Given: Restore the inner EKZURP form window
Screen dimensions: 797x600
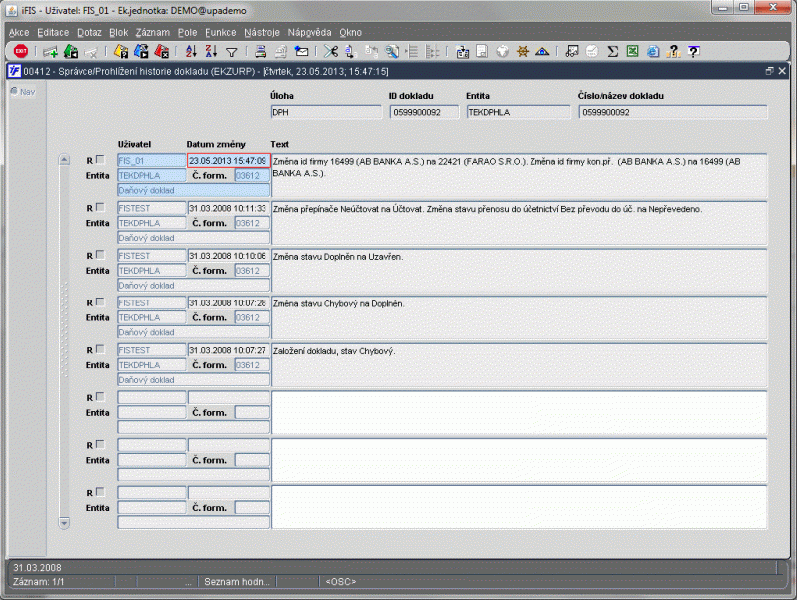Looking at the screenshot, I should [x=770, y=71].
